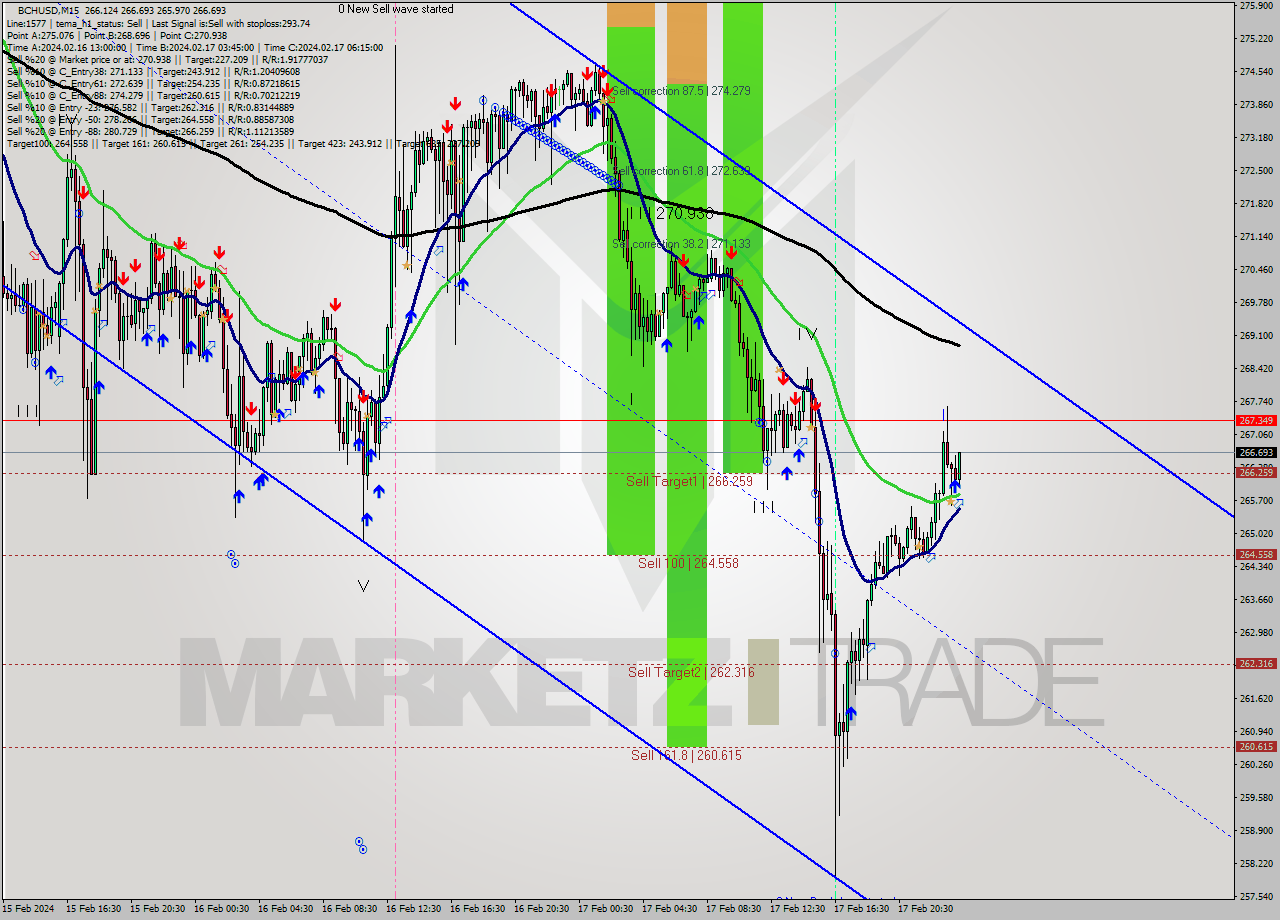The image size is (1280, 920).
Task: Click 272.500 on the price scale
Action: (x=1256, y=171)
